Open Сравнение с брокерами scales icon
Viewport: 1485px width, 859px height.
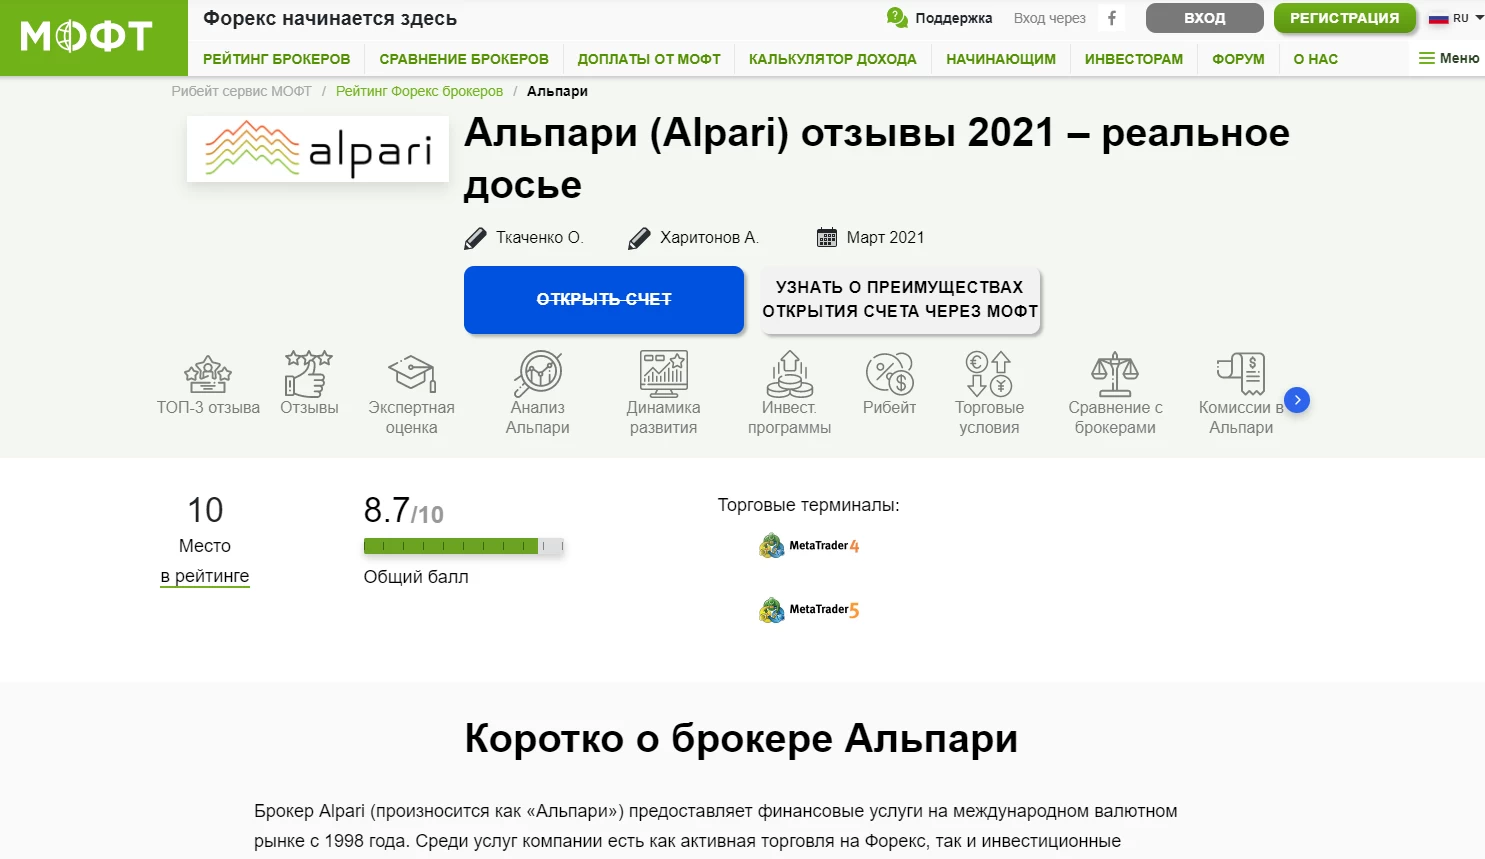tap(1115, 374)
